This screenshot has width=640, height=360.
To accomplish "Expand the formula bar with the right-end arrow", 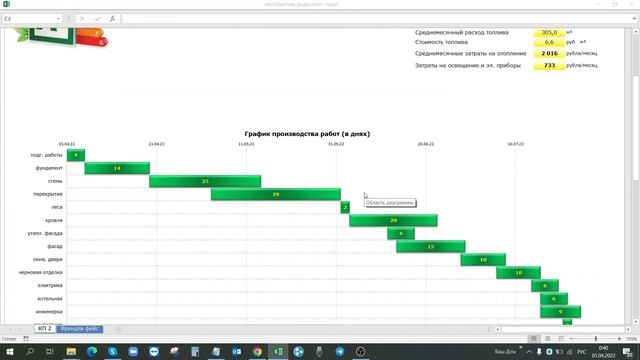I will click(x=634, y=19).
